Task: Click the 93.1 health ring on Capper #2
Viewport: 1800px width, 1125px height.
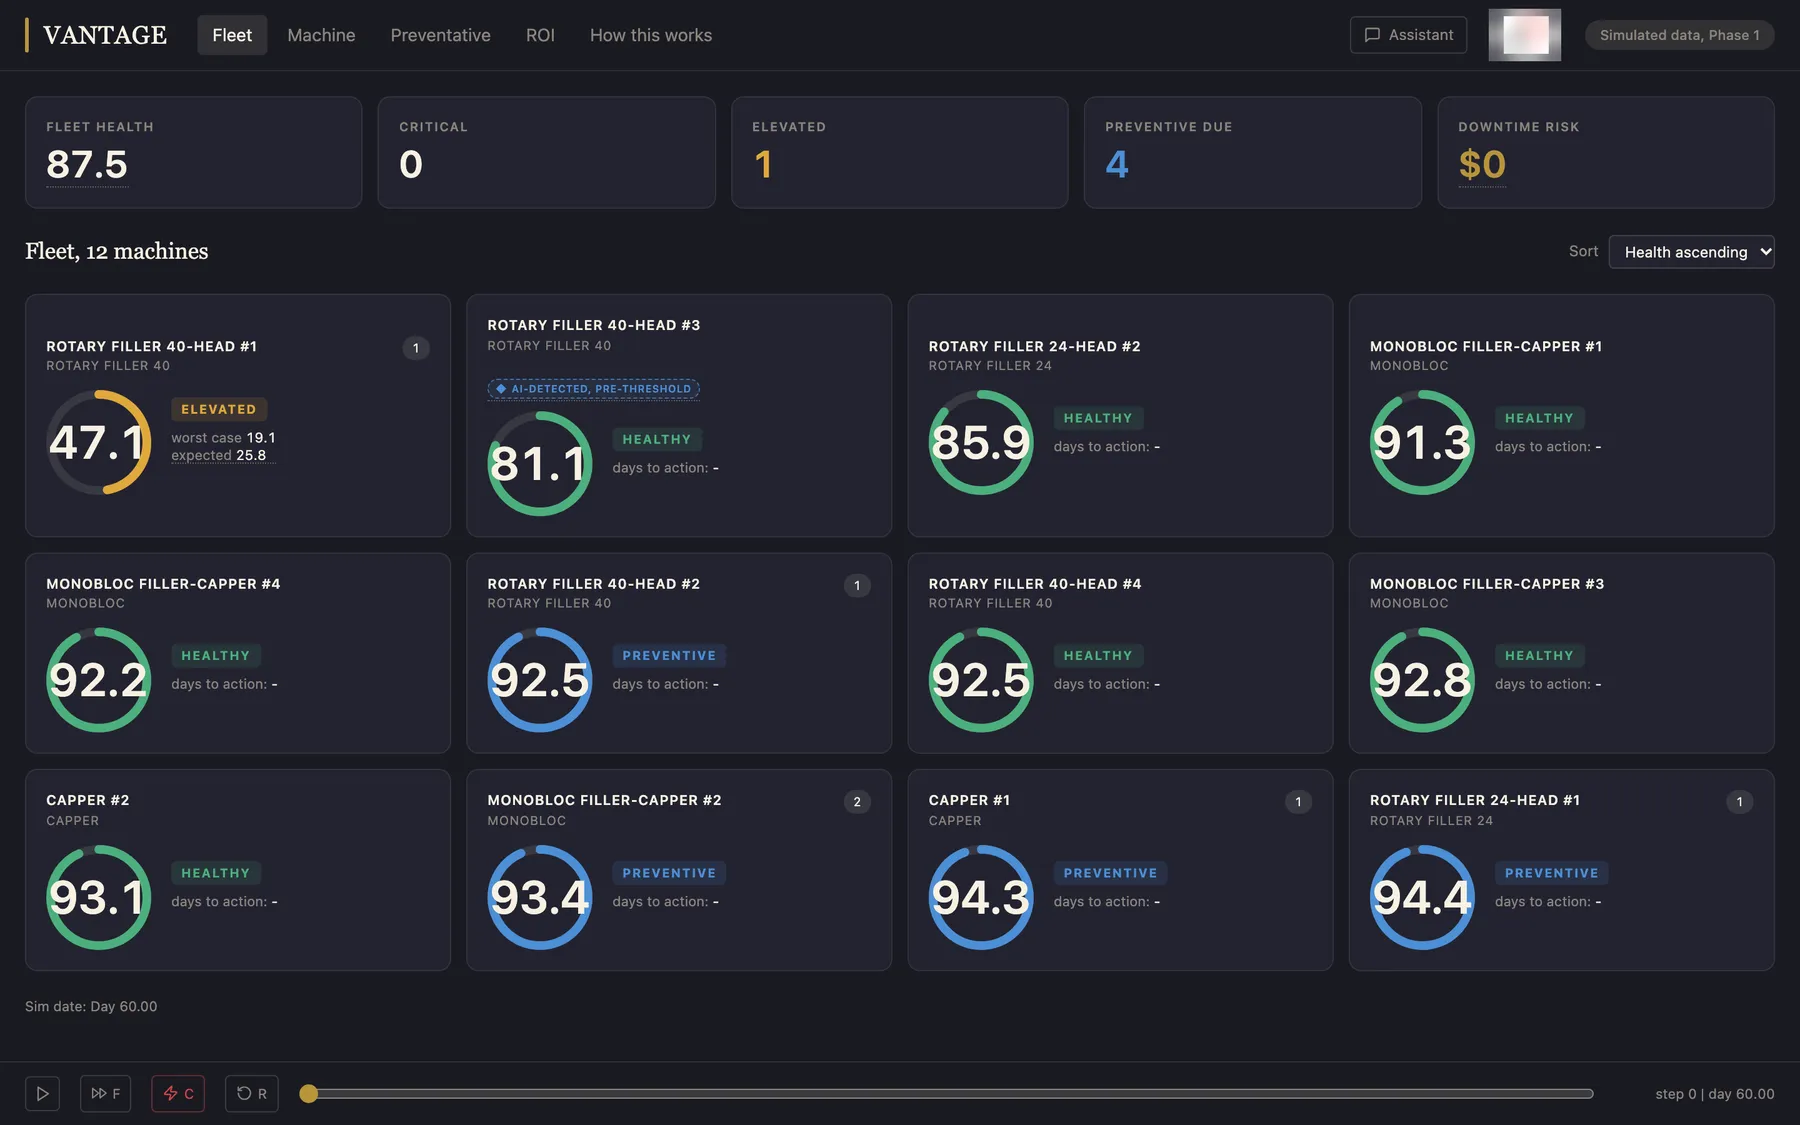Action: 98,897
